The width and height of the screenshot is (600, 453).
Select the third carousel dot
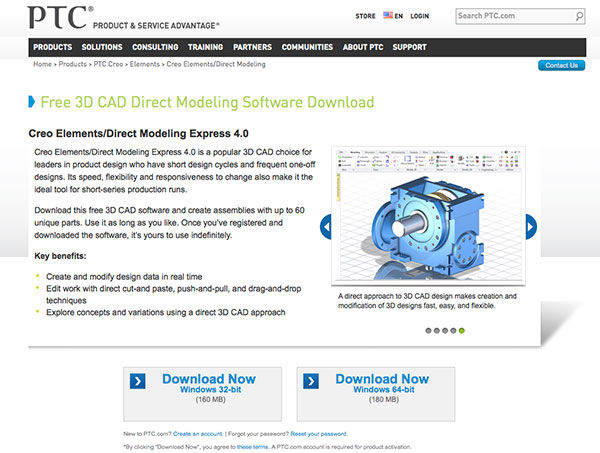coord(445,331)
